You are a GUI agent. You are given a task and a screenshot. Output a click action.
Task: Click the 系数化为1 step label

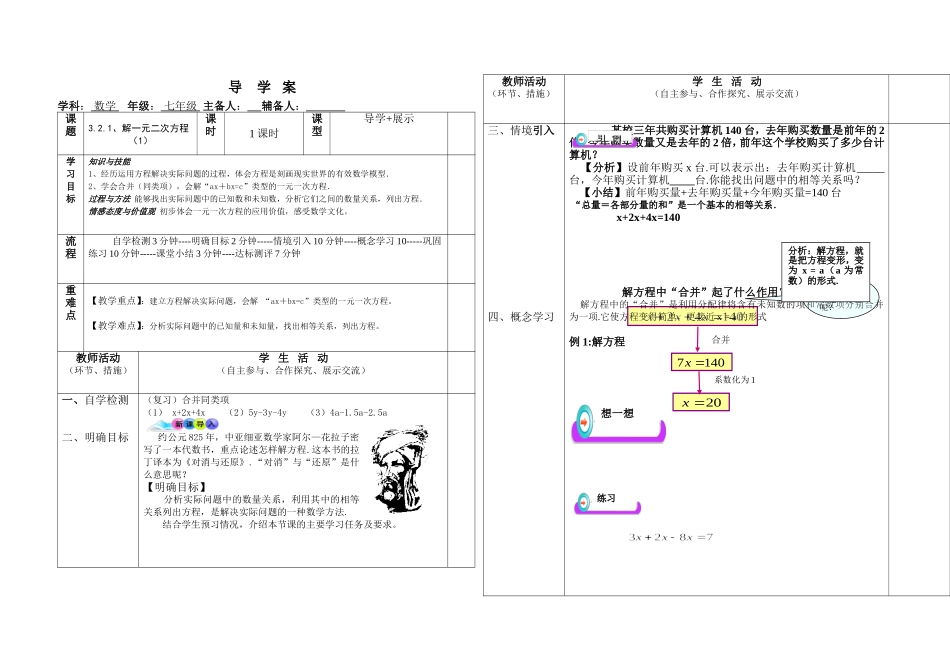(x=735, y=380)
